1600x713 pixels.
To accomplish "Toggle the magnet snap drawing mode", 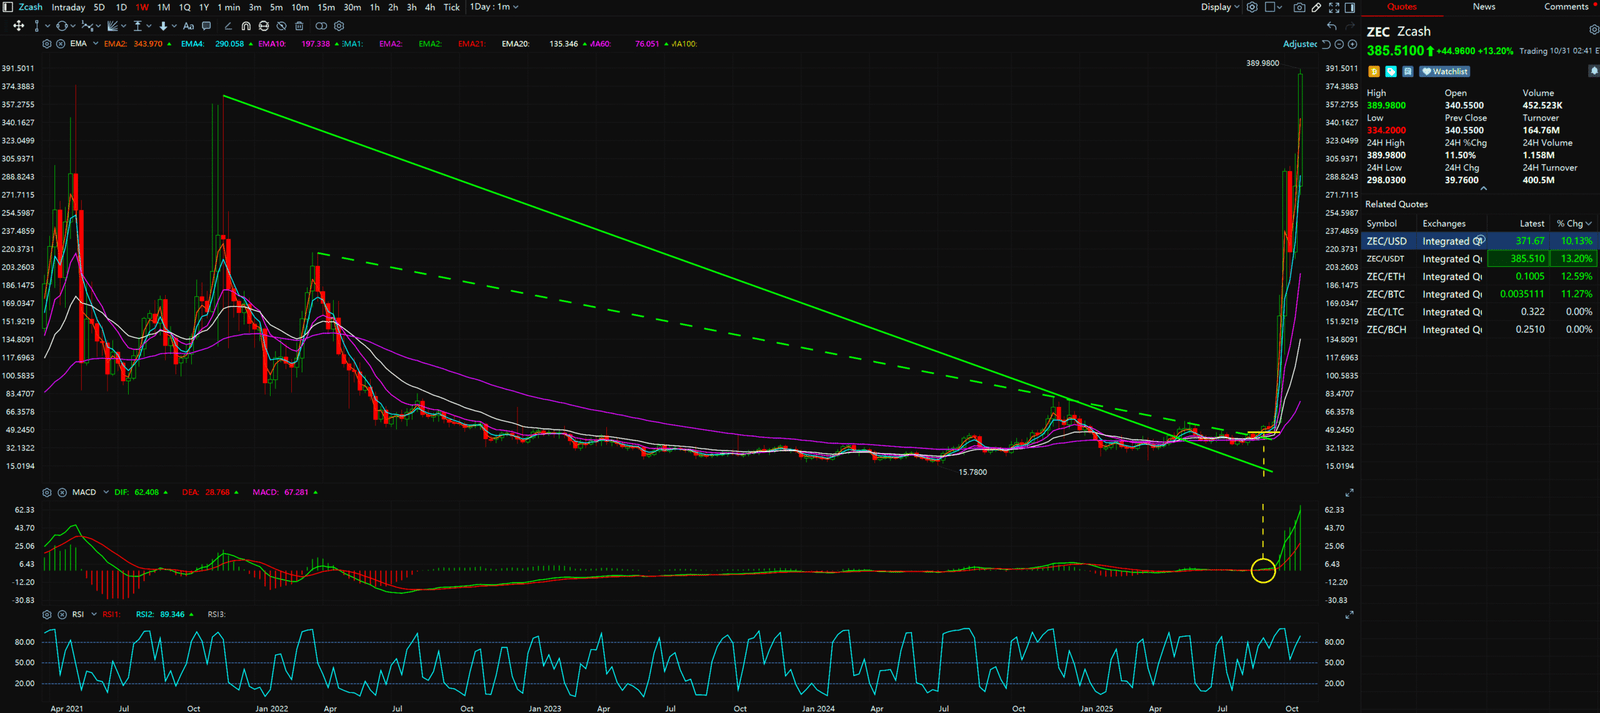I will (246, 26).
